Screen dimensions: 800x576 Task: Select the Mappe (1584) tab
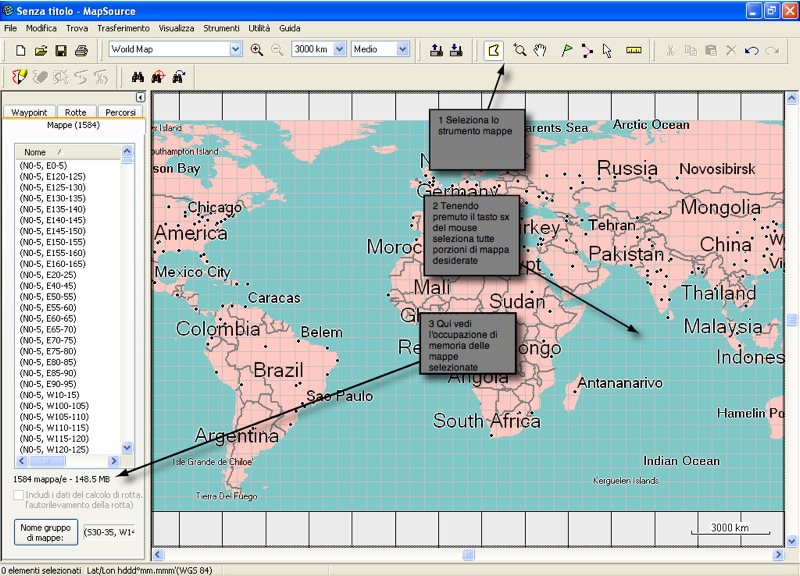tap(73, 125)
